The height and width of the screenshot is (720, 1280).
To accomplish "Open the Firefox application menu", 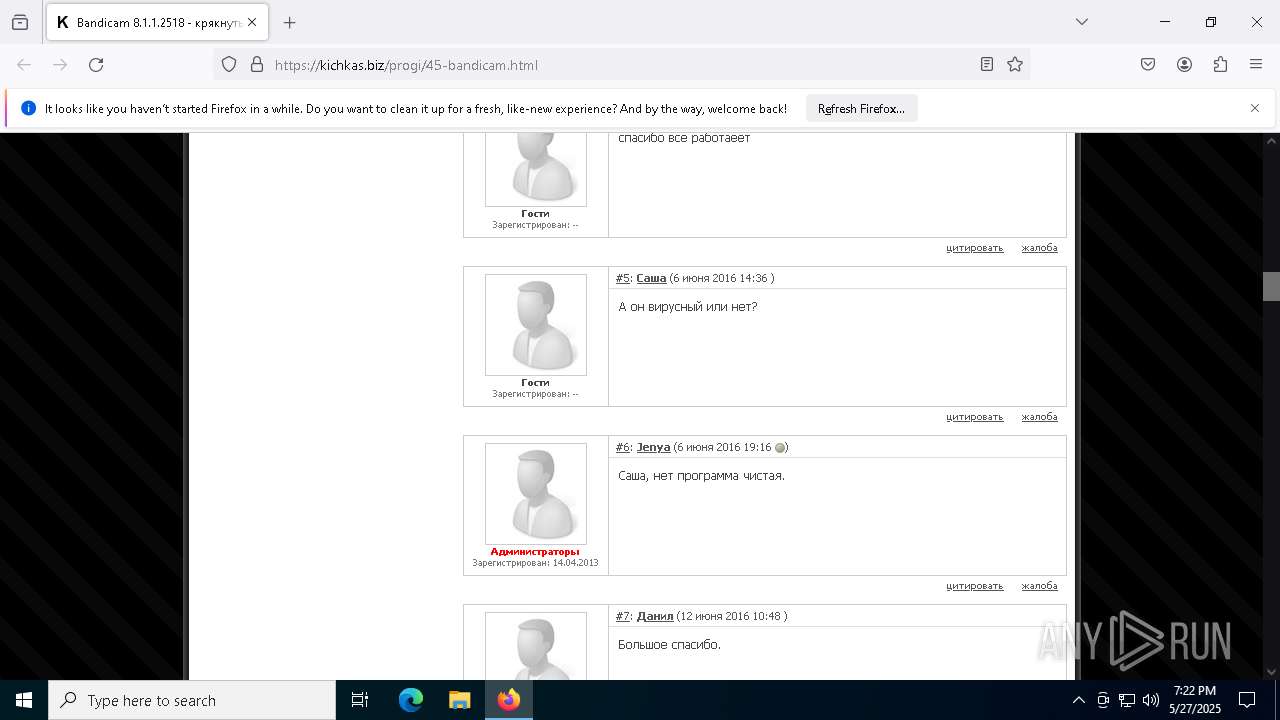I will click(1256, 65).
